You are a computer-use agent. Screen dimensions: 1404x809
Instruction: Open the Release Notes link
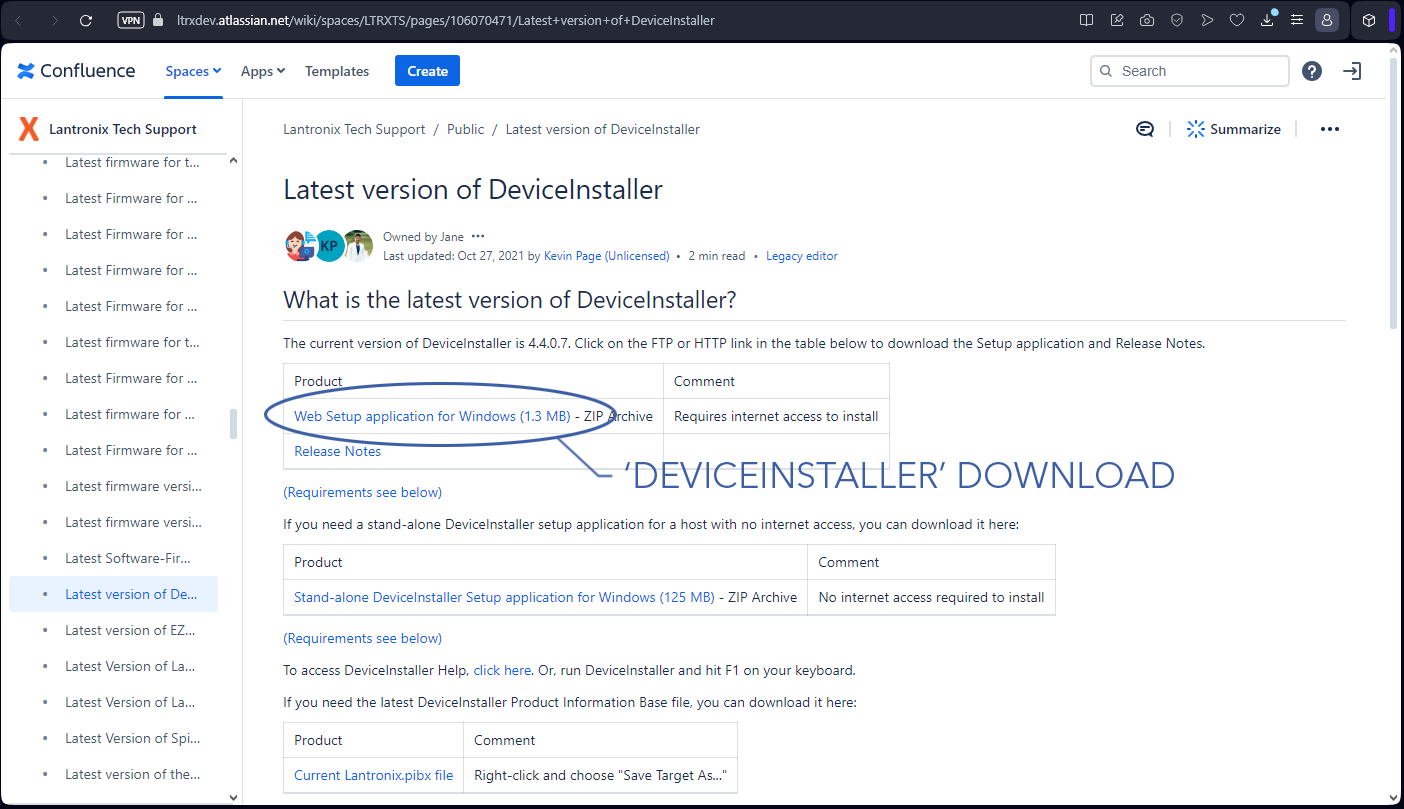[337, 451]
